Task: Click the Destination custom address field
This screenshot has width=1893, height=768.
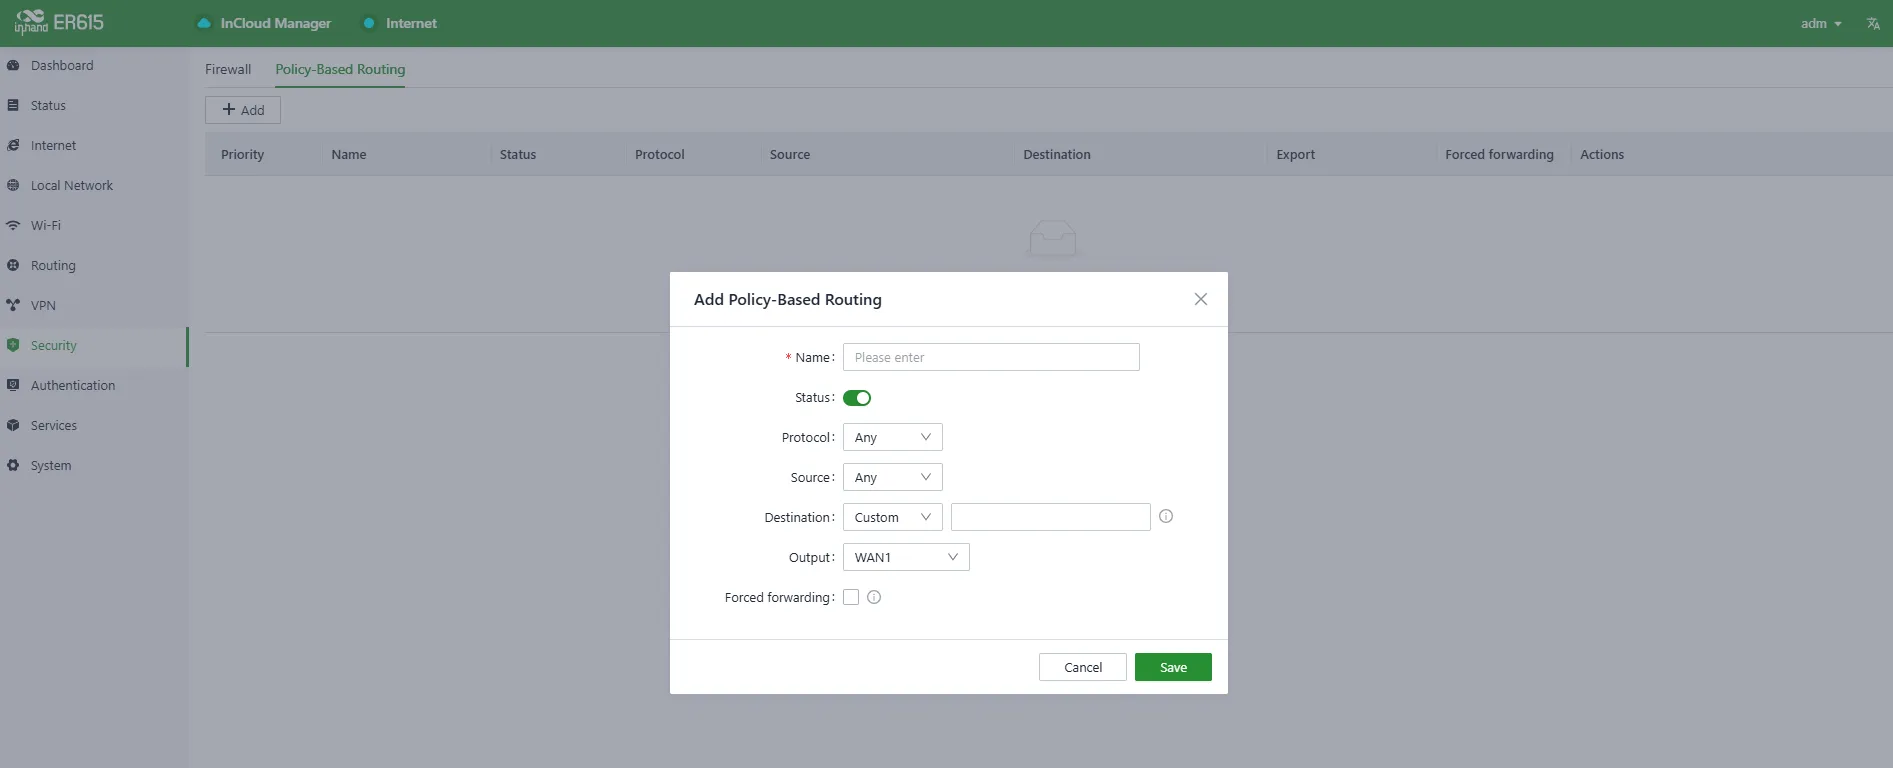Action: [1051, 517]
